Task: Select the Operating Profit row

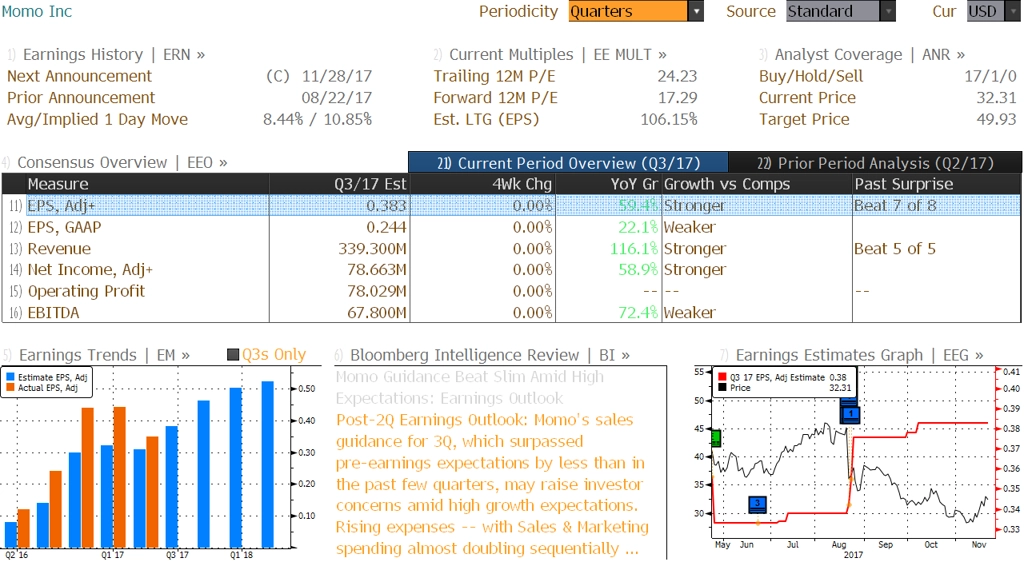Action: coord(511,291)
